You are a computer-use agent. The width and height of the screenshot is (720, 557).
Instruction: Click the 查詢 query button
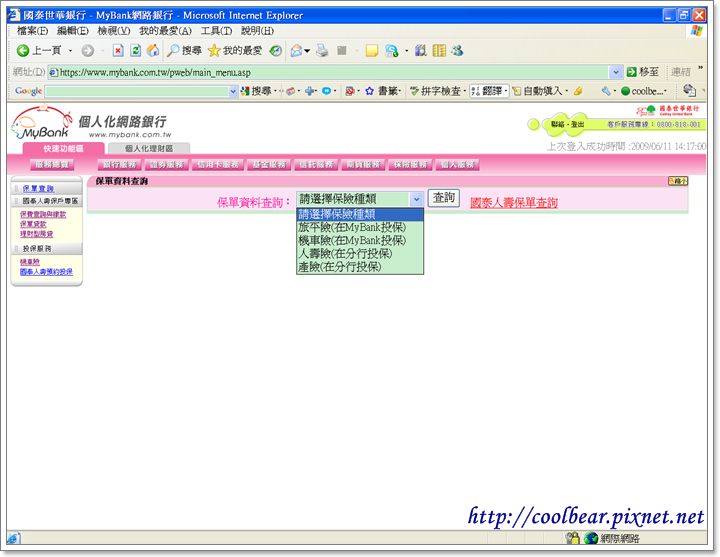[444, 198]
